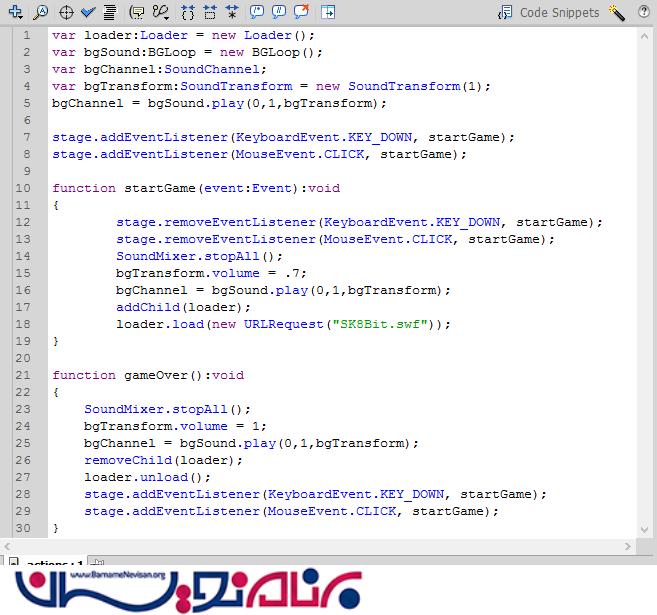Click line number 1 in the gutter
This screenshot has width=657, height=615.
pos(27,35)
